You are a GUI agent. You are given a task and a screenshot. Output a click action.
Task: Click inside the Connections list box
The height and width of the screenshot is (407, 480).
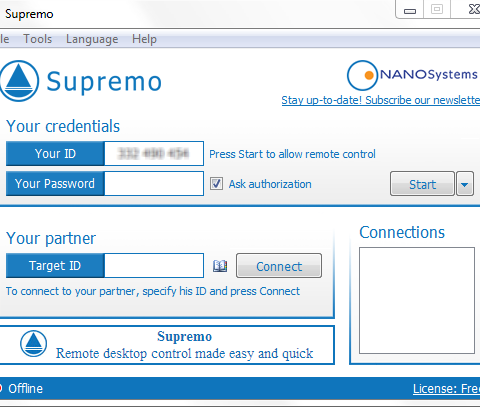point(417,300)
